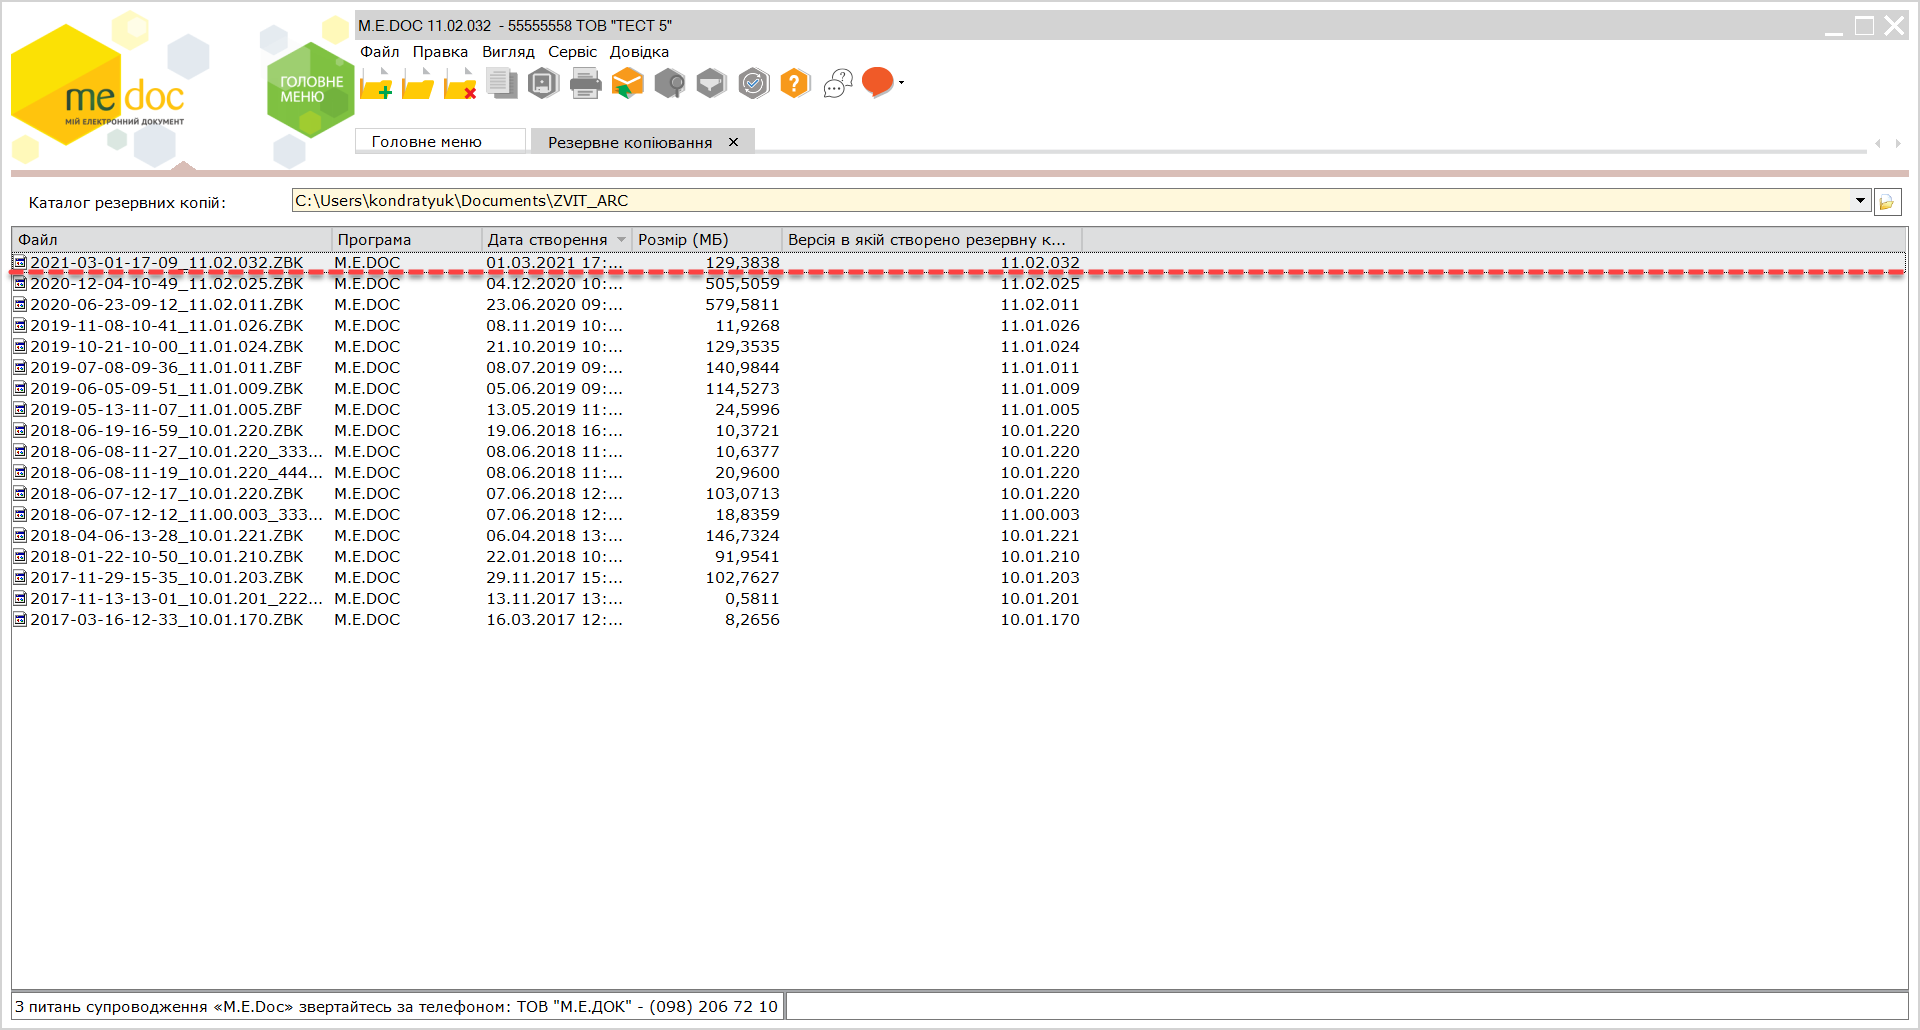The width and height of the screenshot is (1920, 1030).
Task: Sort by the Розмір (МБ) column header
Action: tap(706, 240)
